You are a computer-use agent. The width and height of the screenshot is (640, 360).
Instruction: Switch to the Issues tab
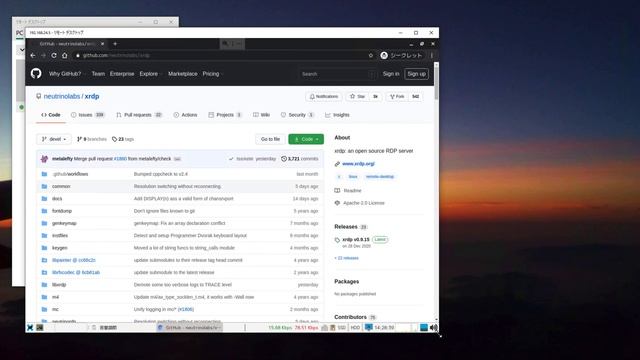coord(88,115)
